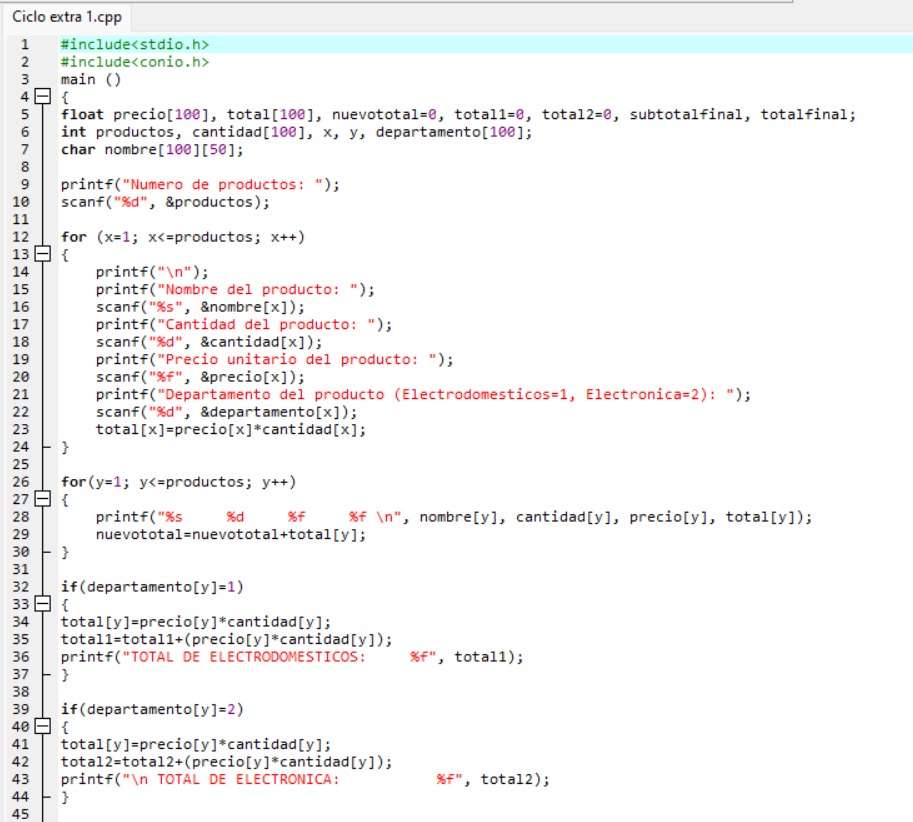Fold the departamento=2 if block at line 40
This screenshot has height=822, width=913.
[x=42, y=727]
